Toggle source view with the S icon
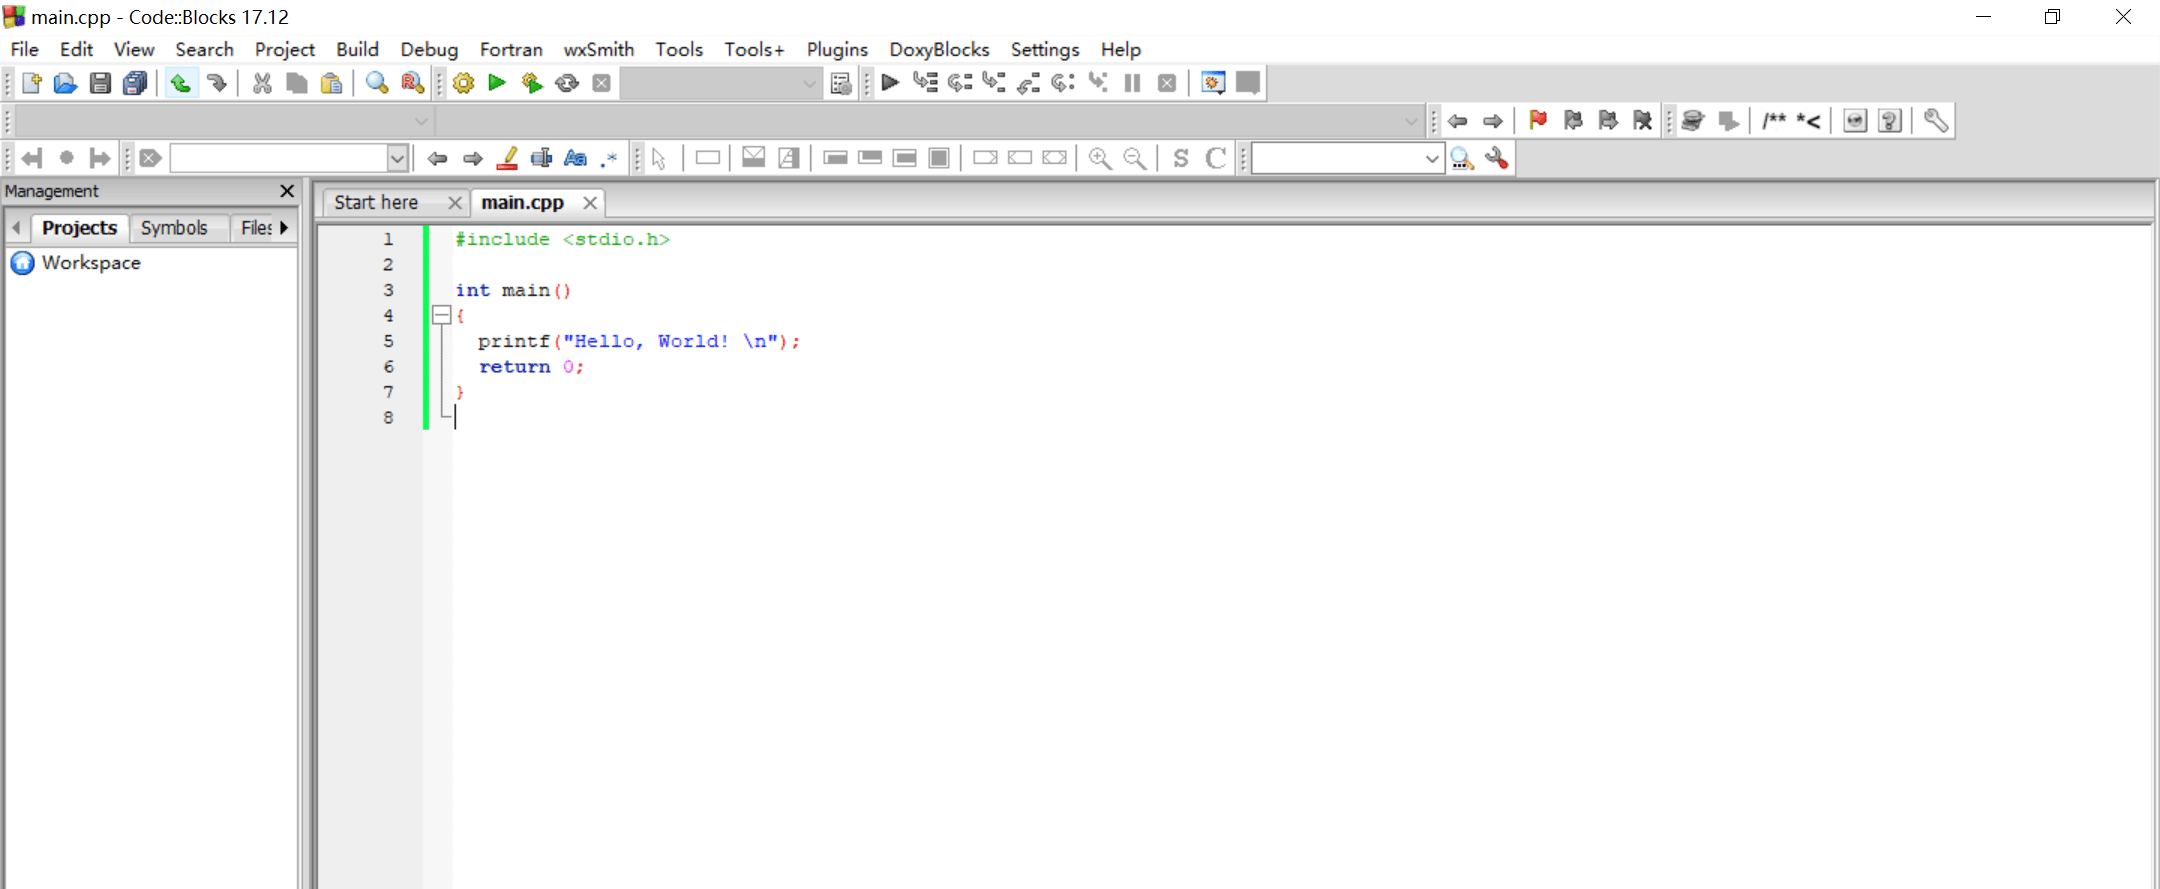Viewport: 2160px width, 889px height. pyautogui.click(x=1181, y=158)
